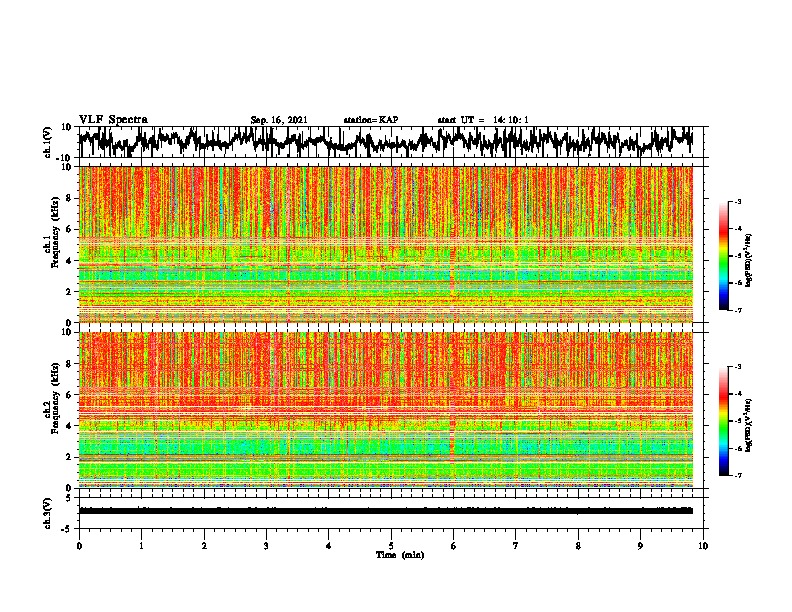The image size is (792, 612).
Task: Click the "8" kHz tick on ch.2 frequency axis
Action: 69,364
